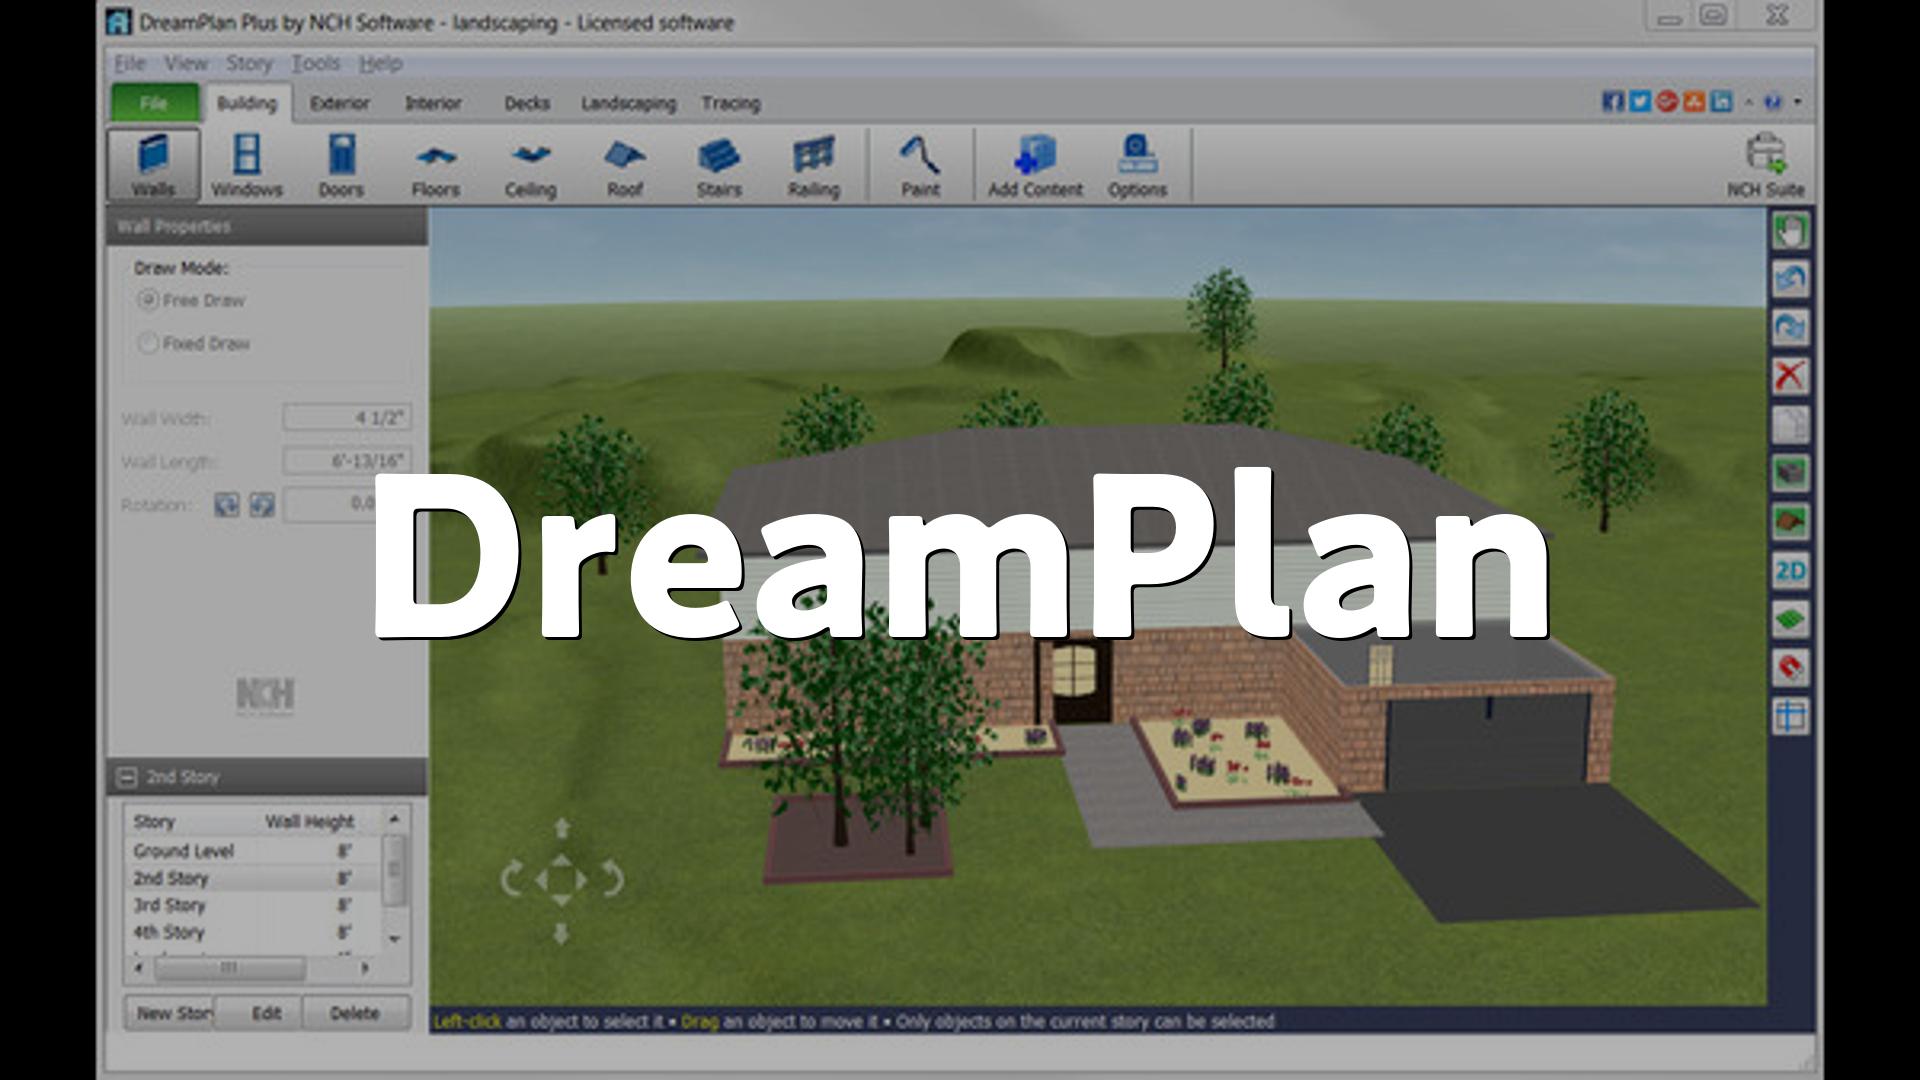Click the Undo arrow in right sidebar
Viewport: 1920px width, 1080px height.
(1790, 280)
